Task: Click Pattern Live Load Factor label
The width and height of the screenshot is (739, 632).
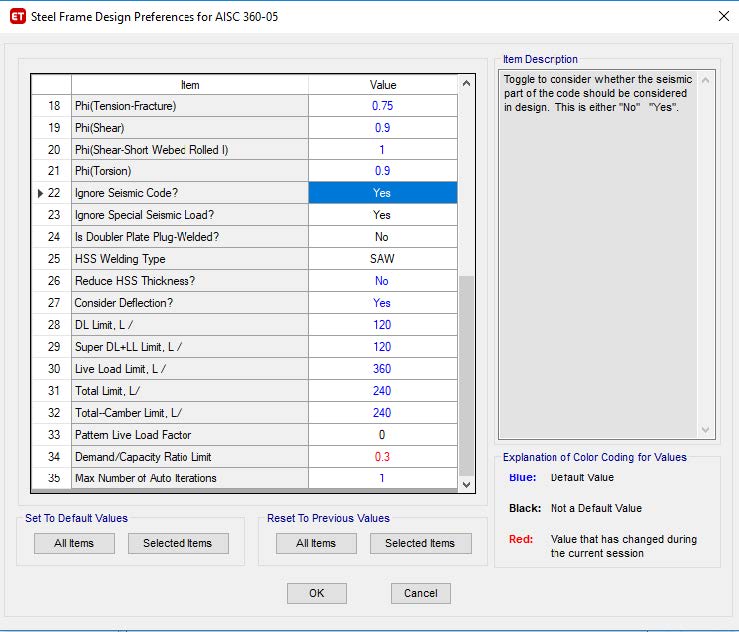Action: 133,435
